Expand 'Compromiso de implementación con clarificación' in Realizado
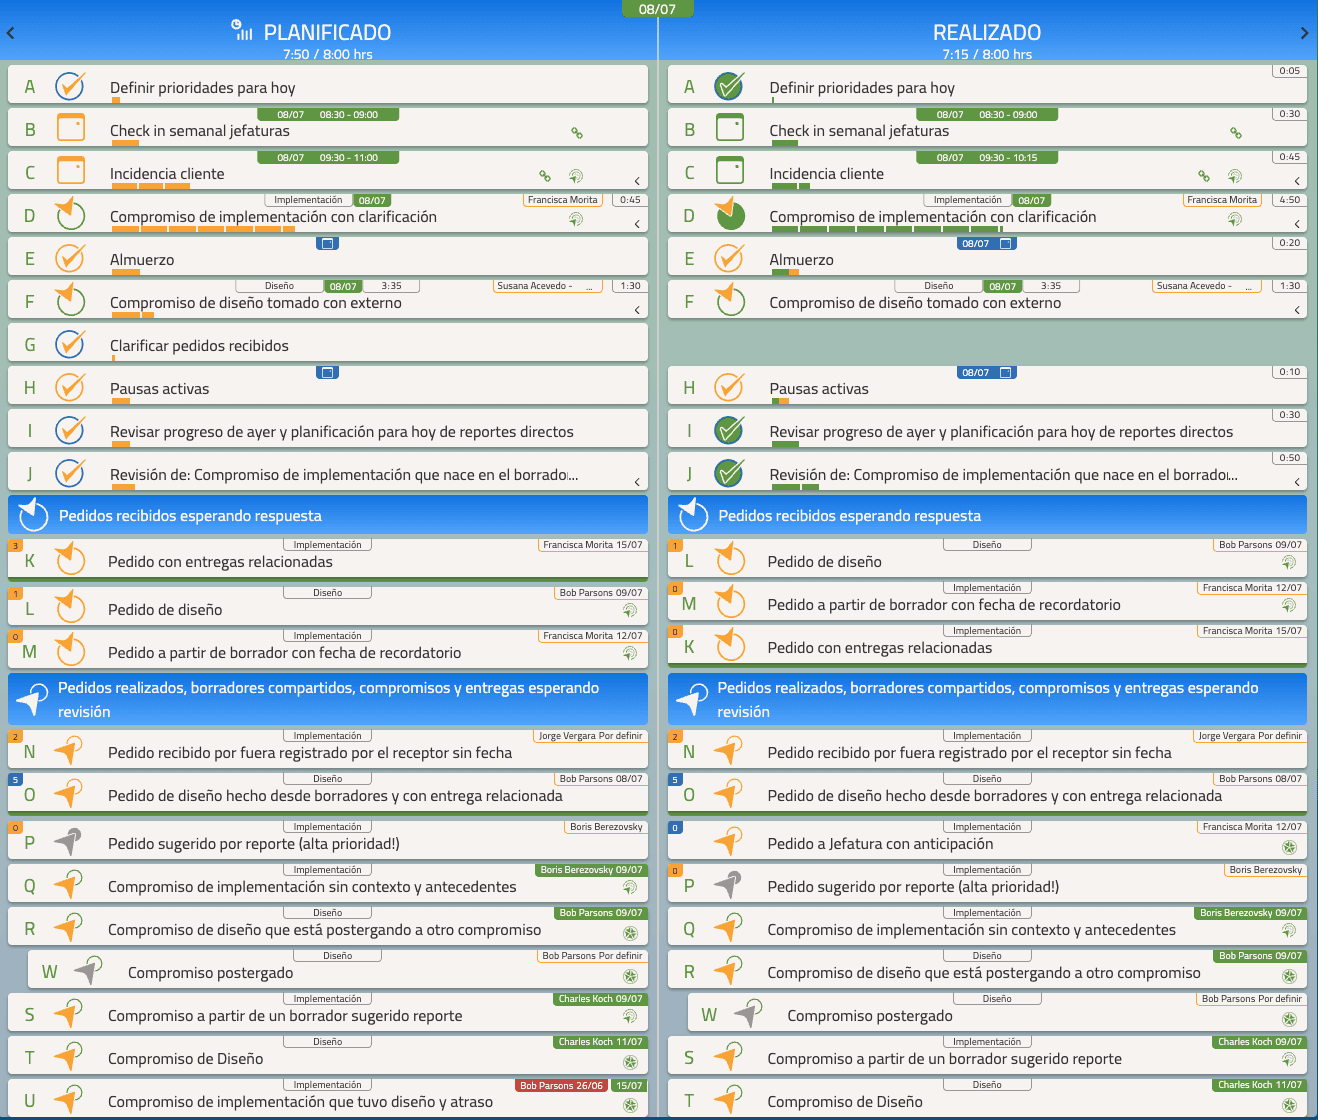 (x=1297, y=224)
